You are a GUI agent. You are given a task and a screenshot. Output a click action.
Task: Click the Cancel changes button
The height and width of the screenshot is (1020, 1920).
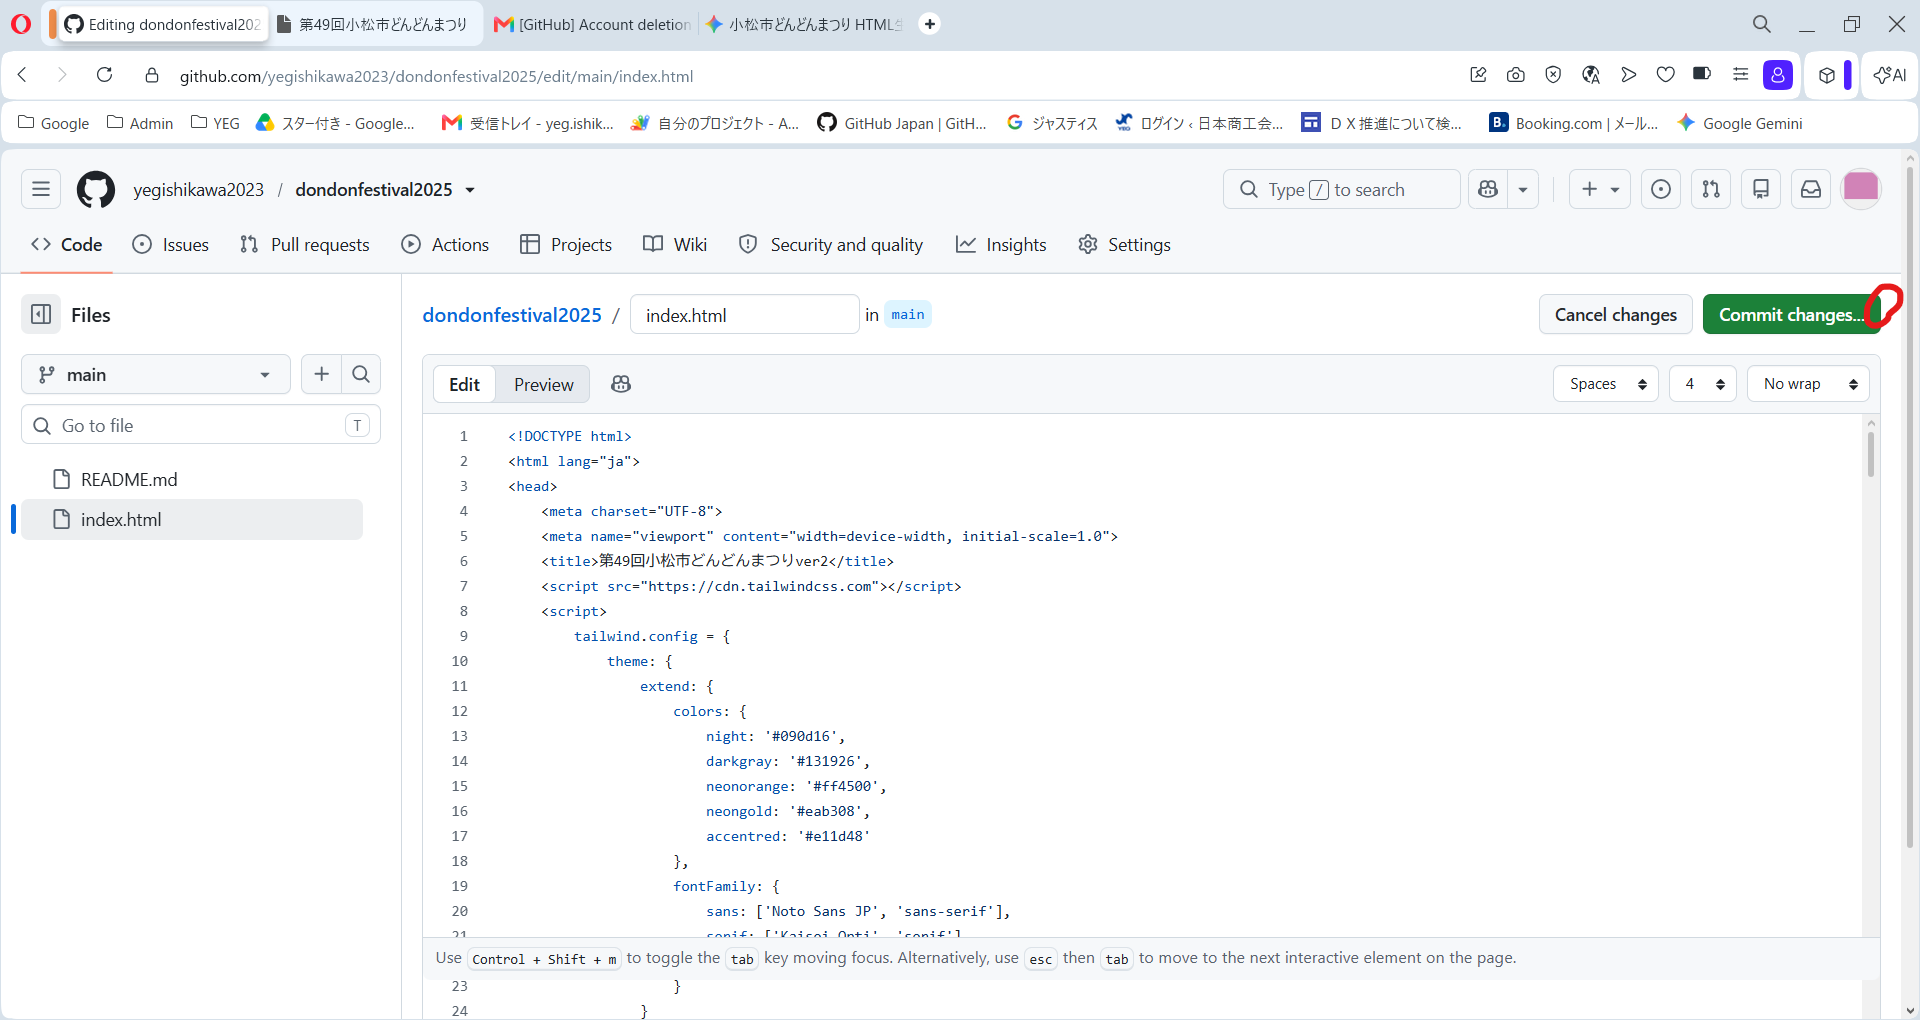coord(1615,315)
